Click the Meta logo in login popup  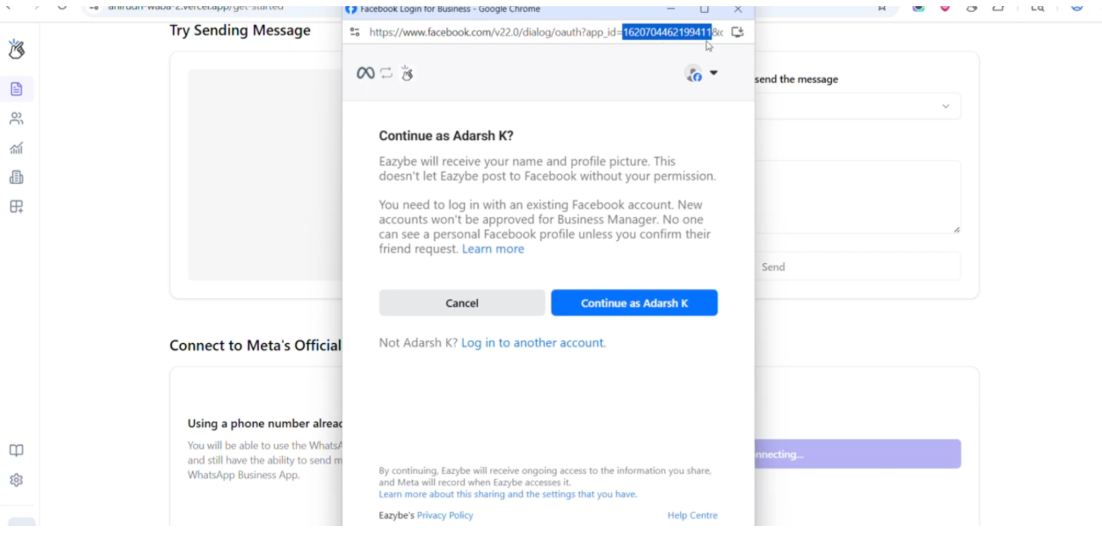click(x=365, y=73)
